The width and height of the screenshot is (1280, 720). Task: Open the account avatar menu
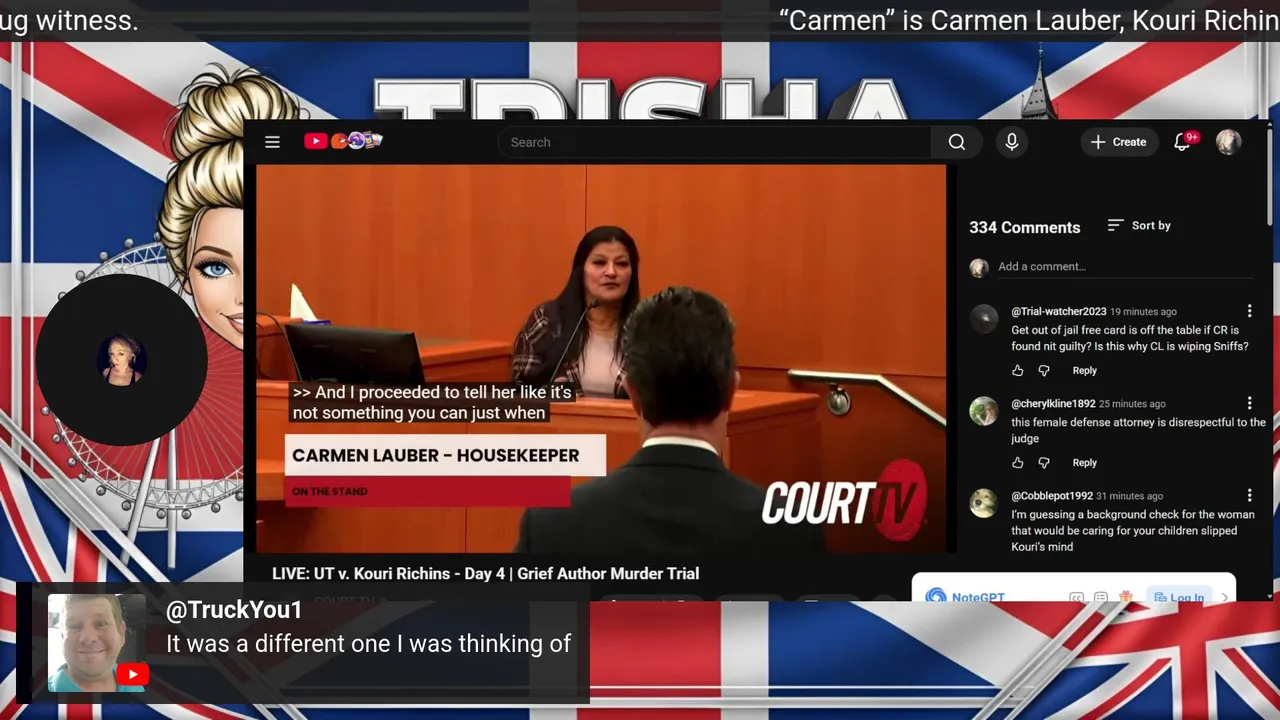[1228, 142]
